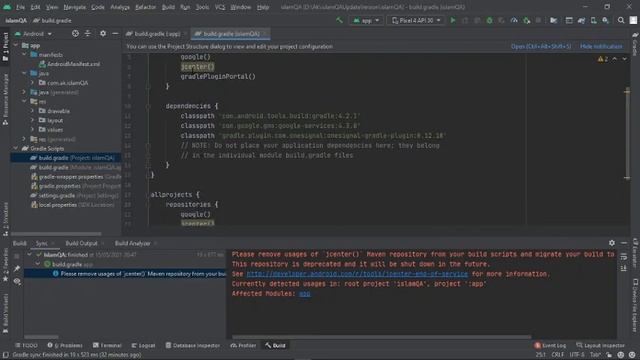Switch to the build.gradle (:app) editor tab
The image size is (640, 360).
(157, 33)
